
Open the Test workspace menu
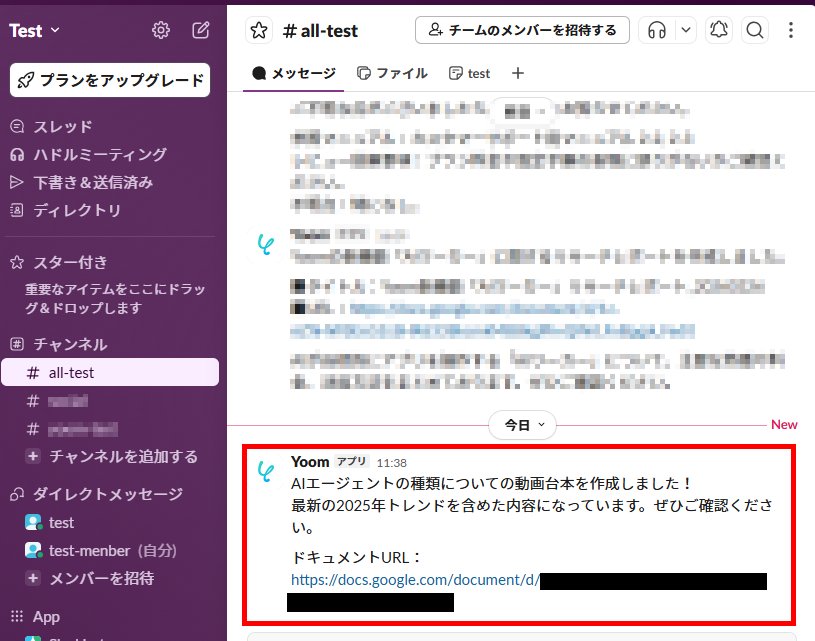34,31
